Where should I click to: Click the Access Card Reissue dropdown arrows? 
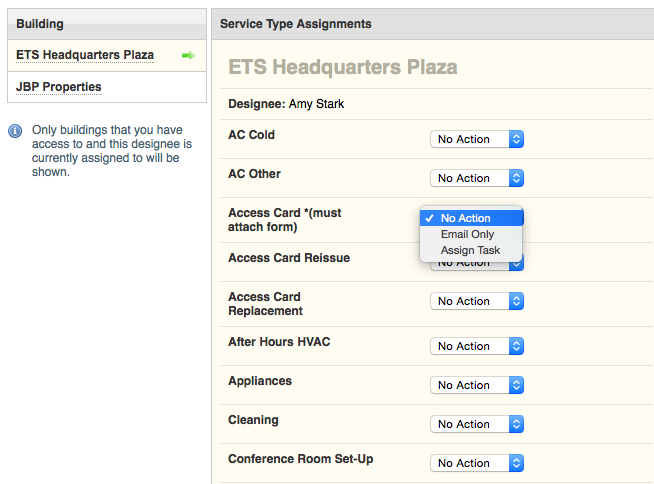click(x=516, y=263)
